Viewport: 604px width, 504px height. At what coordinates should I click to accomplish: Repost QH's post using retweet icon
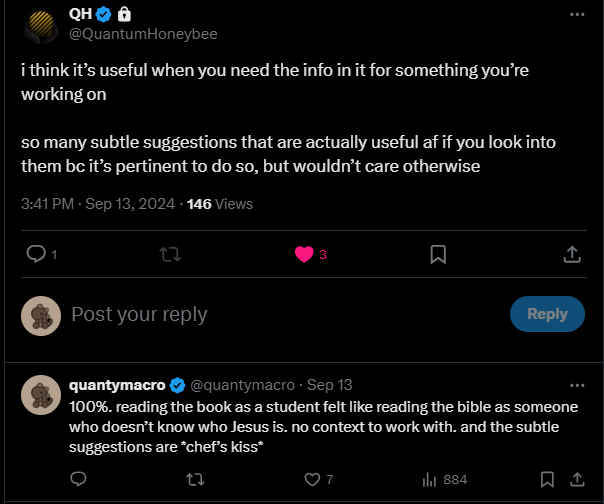pyautogui.click(x=170, y=254)
